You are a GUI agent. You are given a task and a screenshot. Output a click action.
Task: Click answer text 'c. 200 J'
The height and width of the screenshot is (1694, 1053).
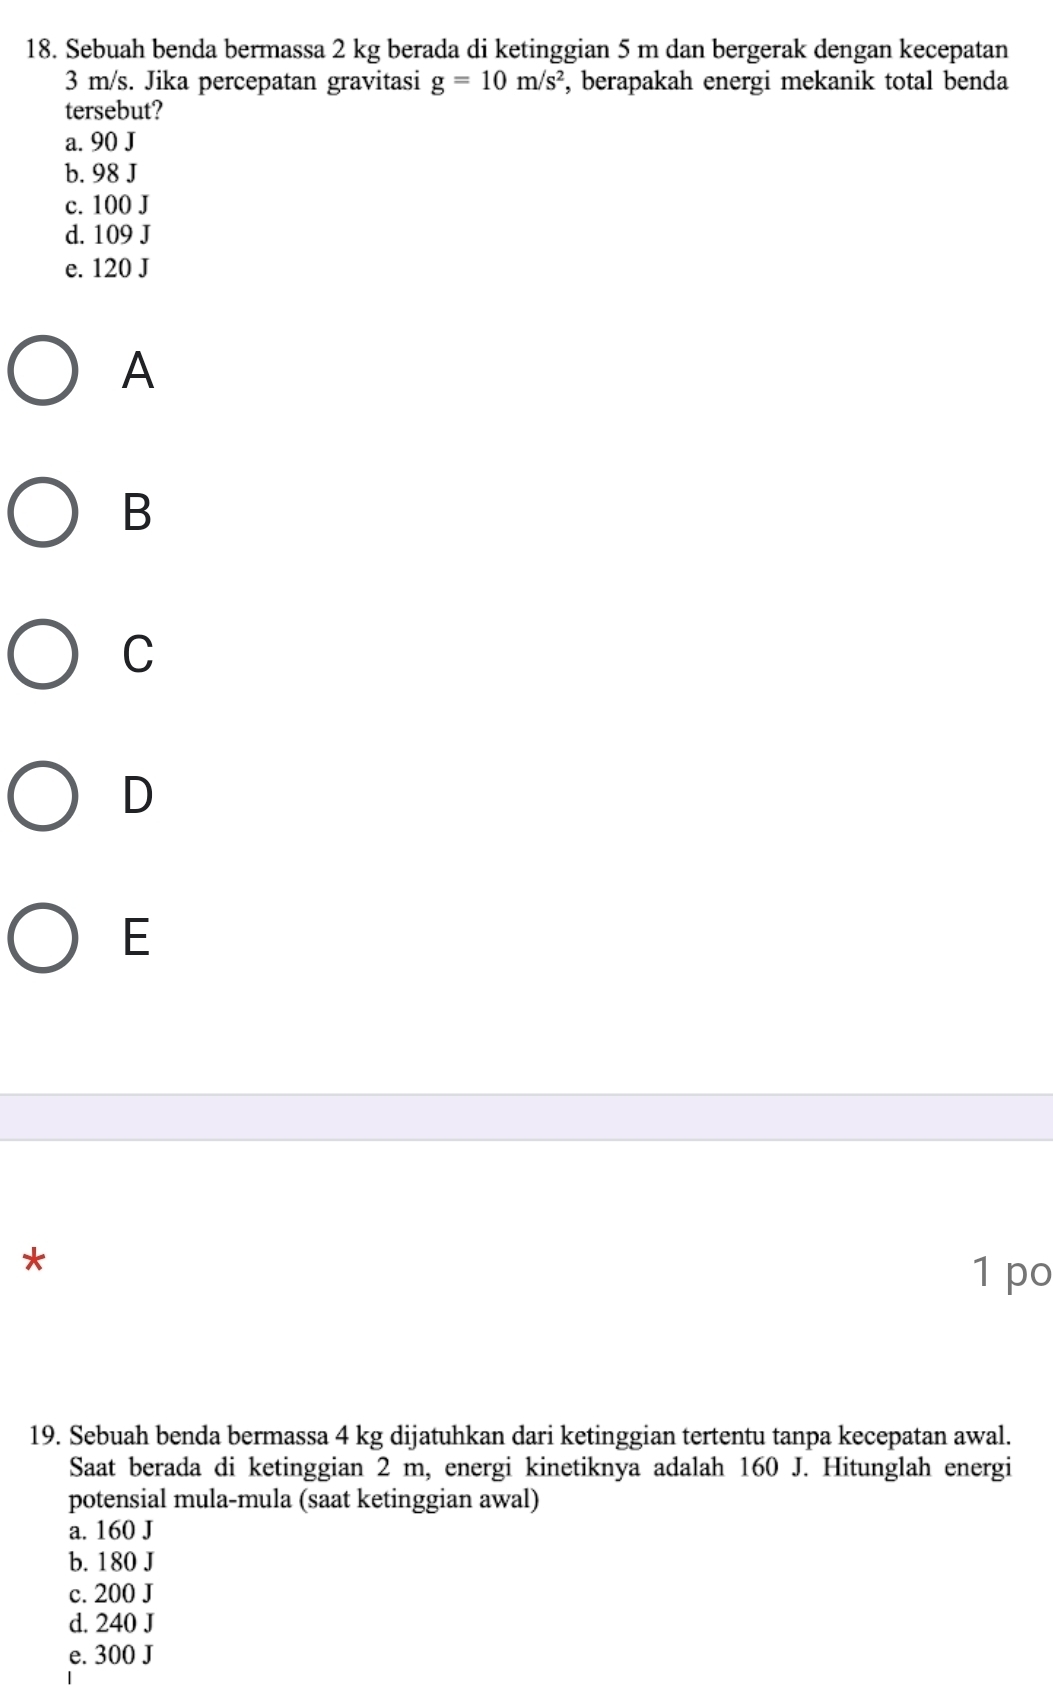111,1592
